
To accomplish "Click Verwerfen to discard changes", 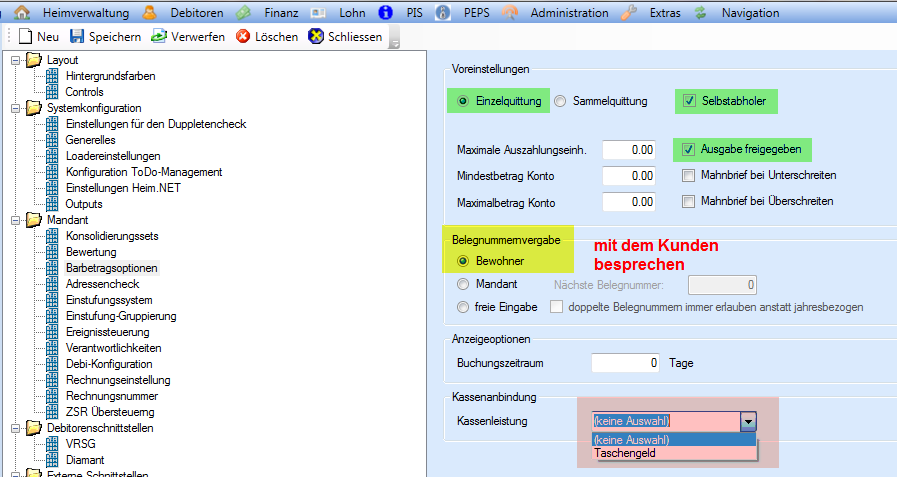I will tap(188, 37).
